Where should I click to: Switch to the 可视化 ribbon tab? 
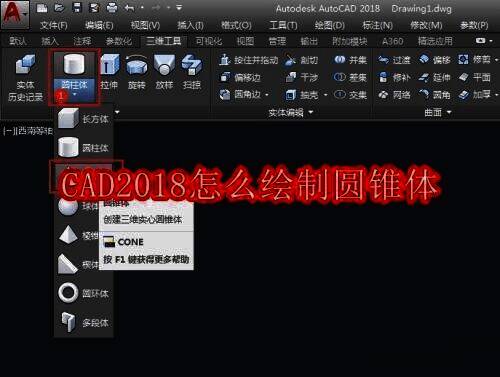point(209,41)
